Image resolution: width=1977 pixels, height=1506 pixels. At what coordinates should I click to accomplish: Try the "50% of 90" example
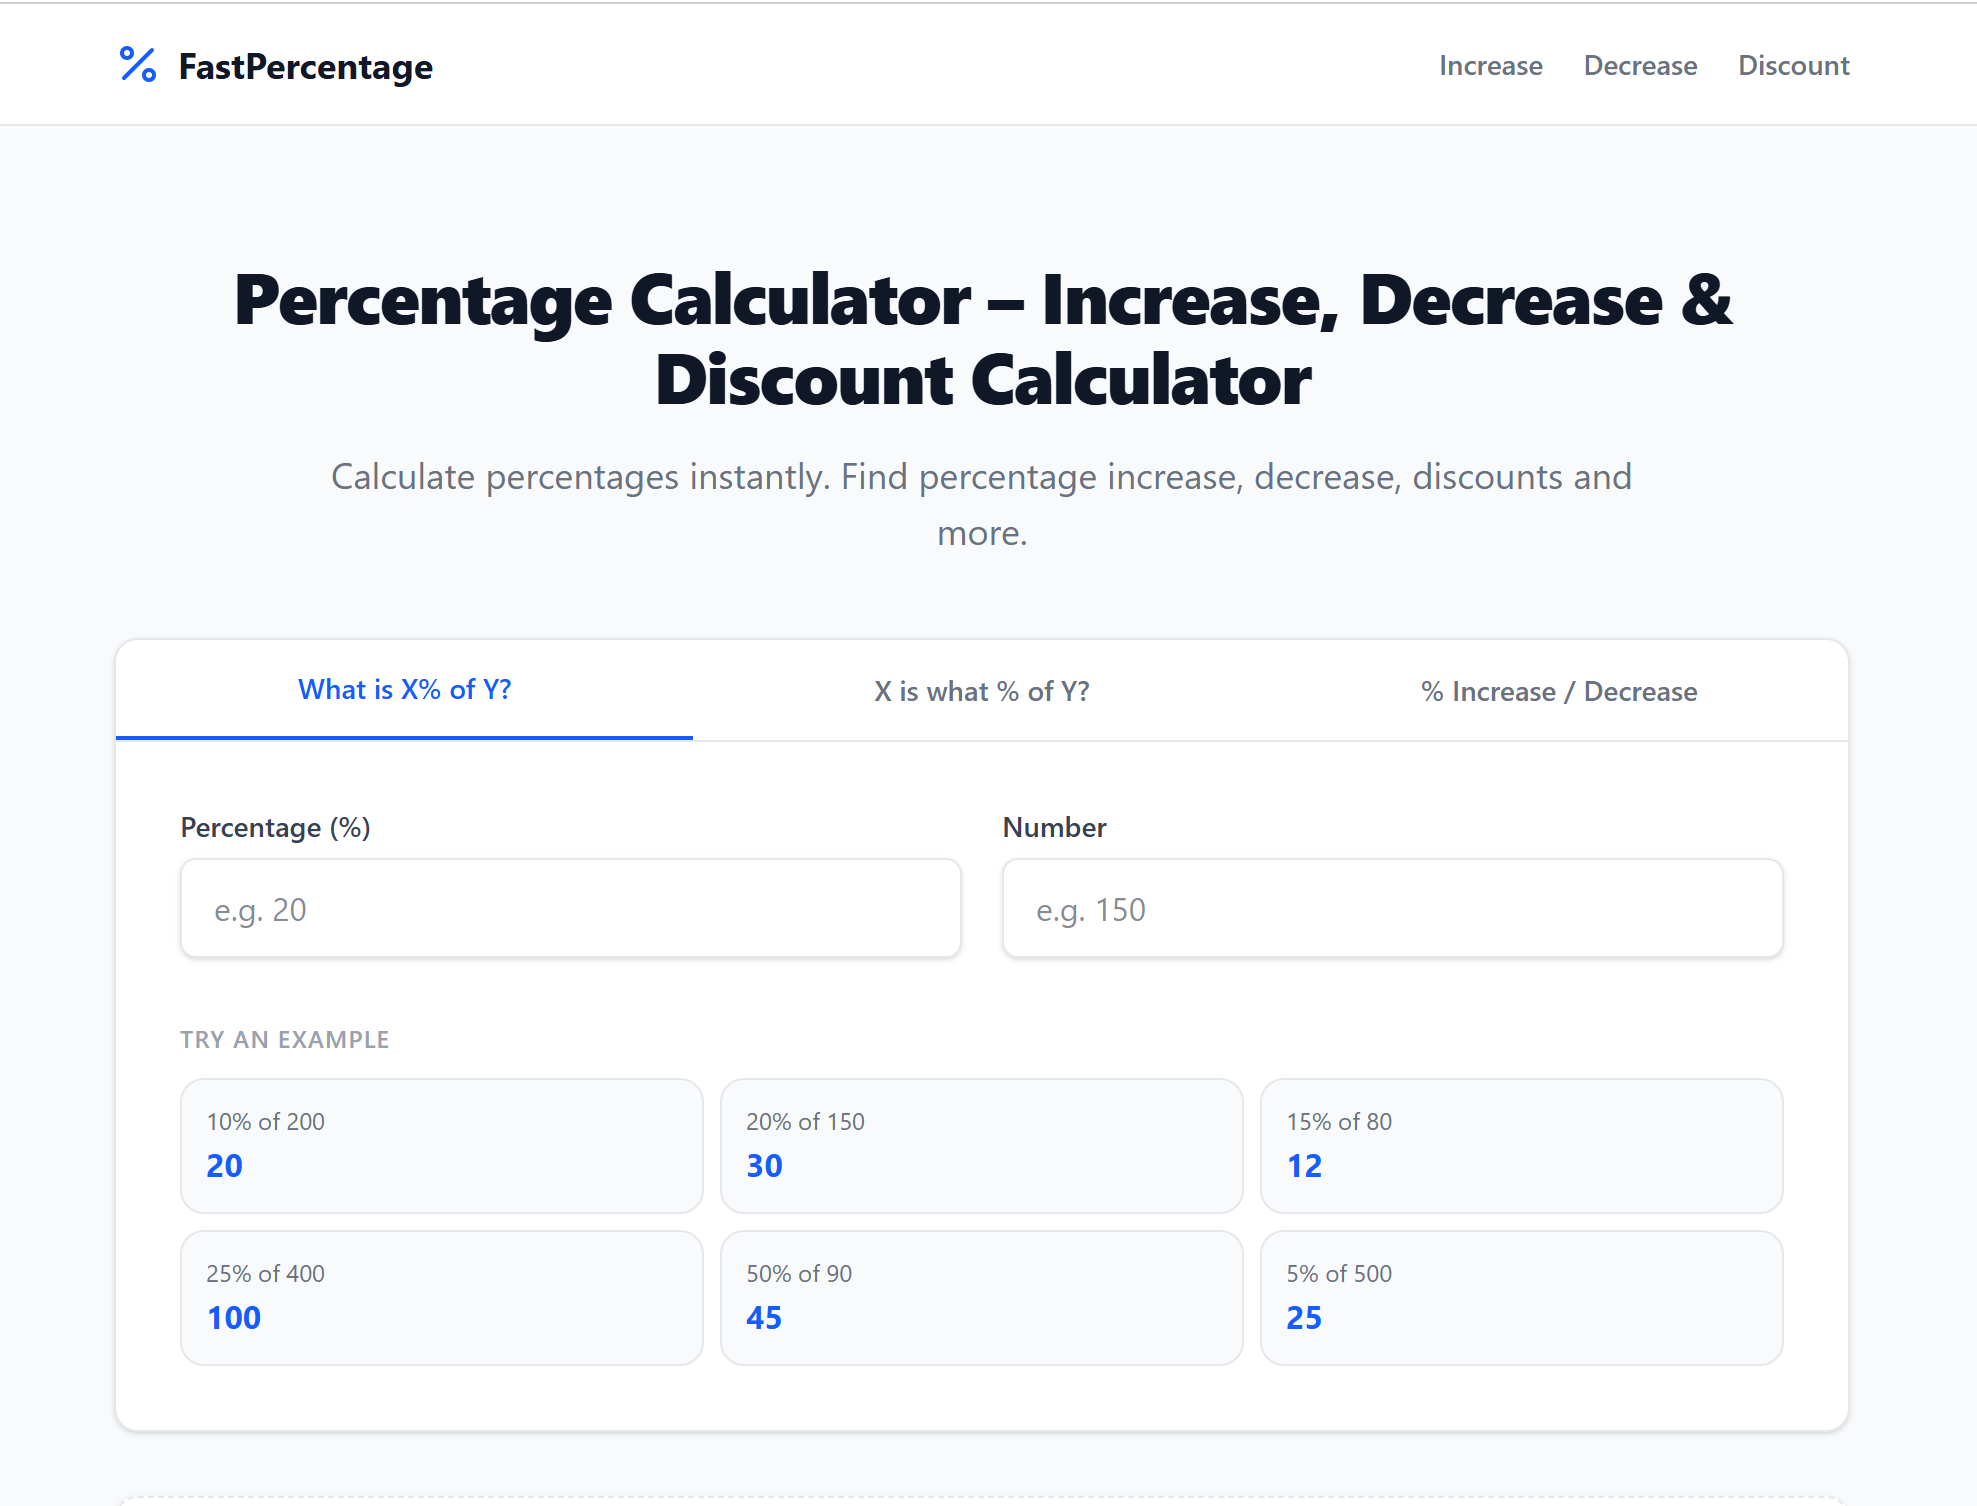(982, 1297)
